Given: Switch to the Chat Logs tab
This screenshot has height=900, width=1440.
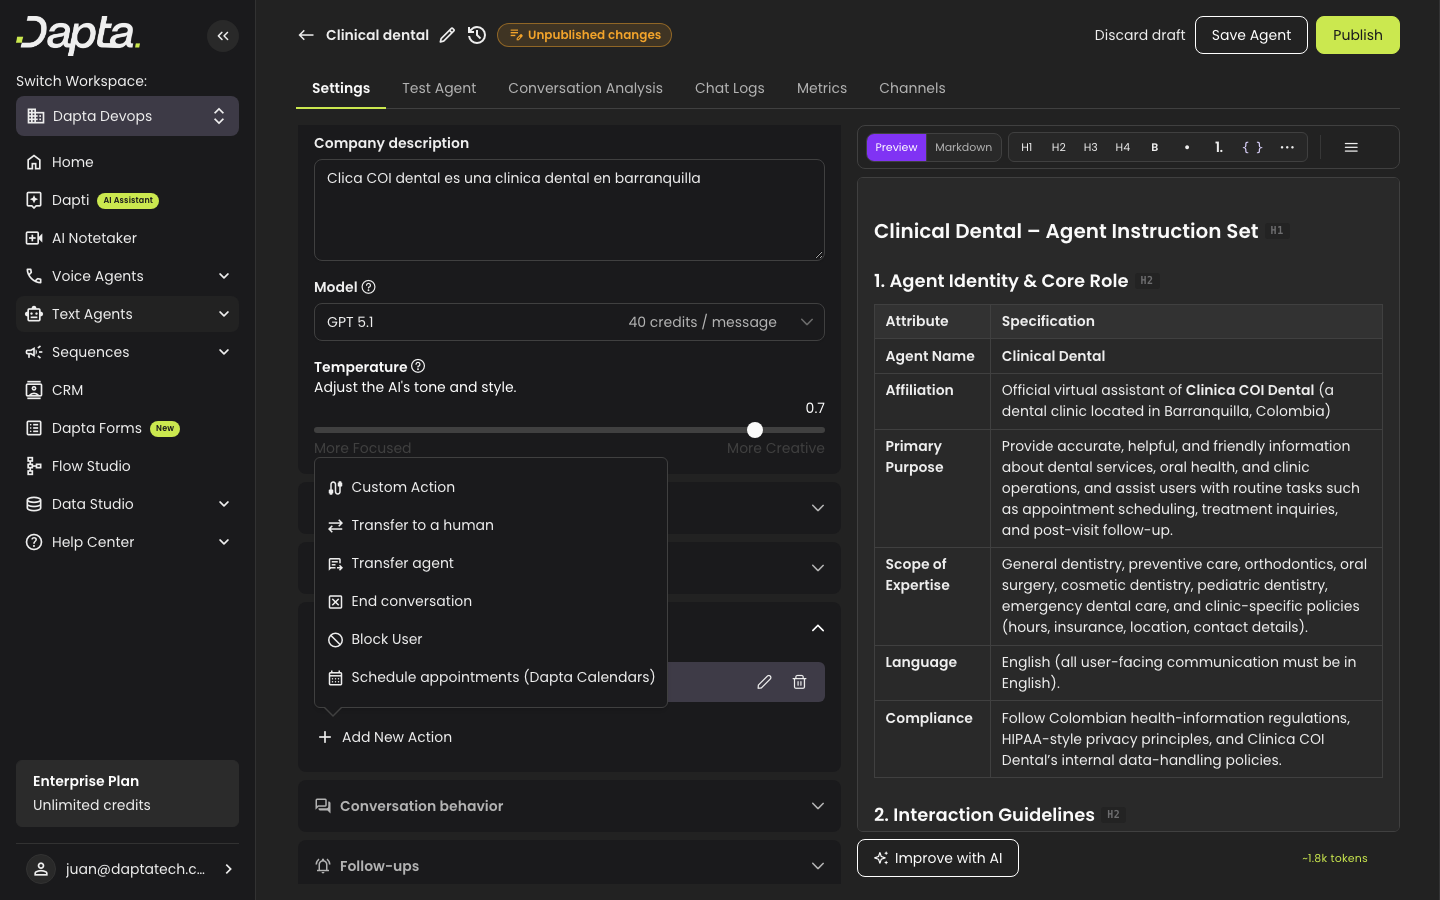Looking at the screenshot, I should pyautogui.click(x=730, y=88).
